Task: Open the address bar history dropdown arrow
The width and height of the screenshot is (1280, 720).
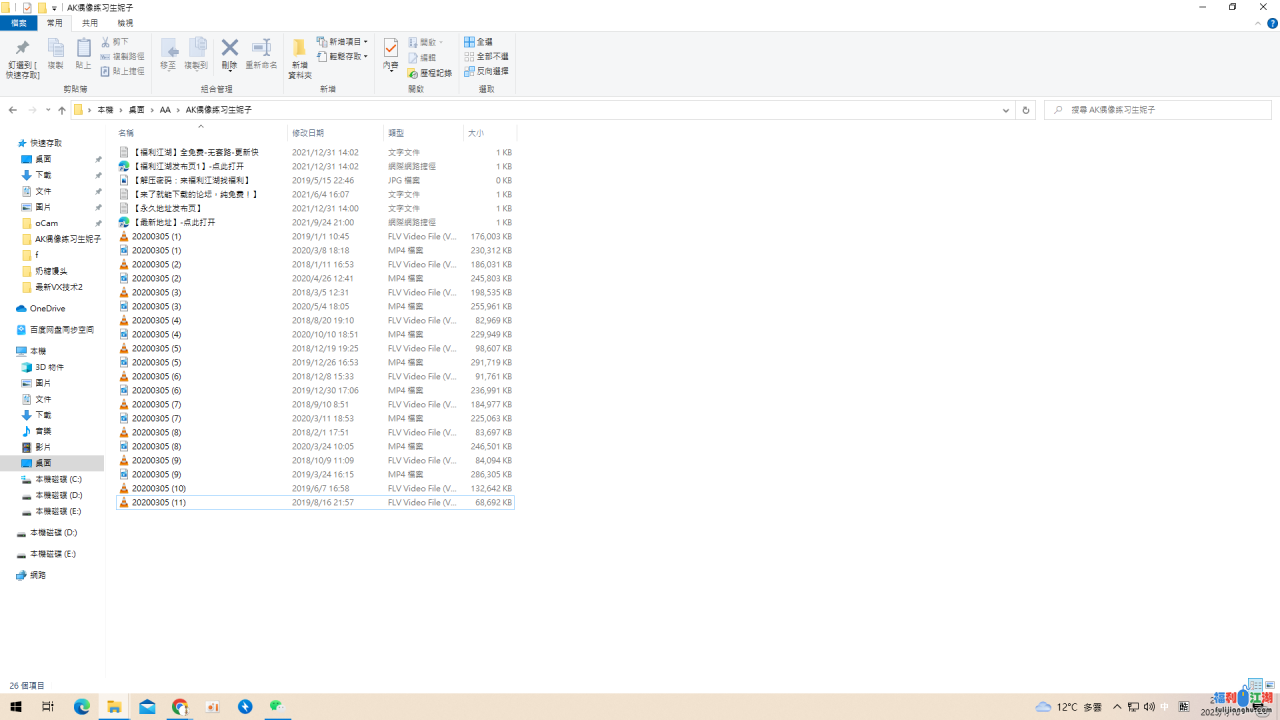Action: (1005, 110)
